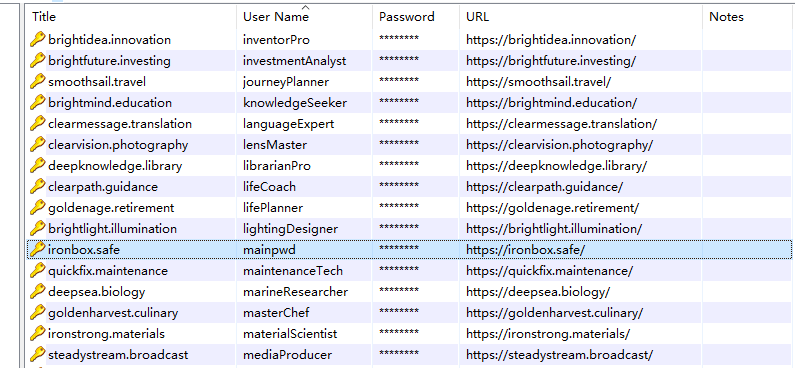Click user name lightingDesigner
Screen dimensions: 795x368
click(291, 229)
